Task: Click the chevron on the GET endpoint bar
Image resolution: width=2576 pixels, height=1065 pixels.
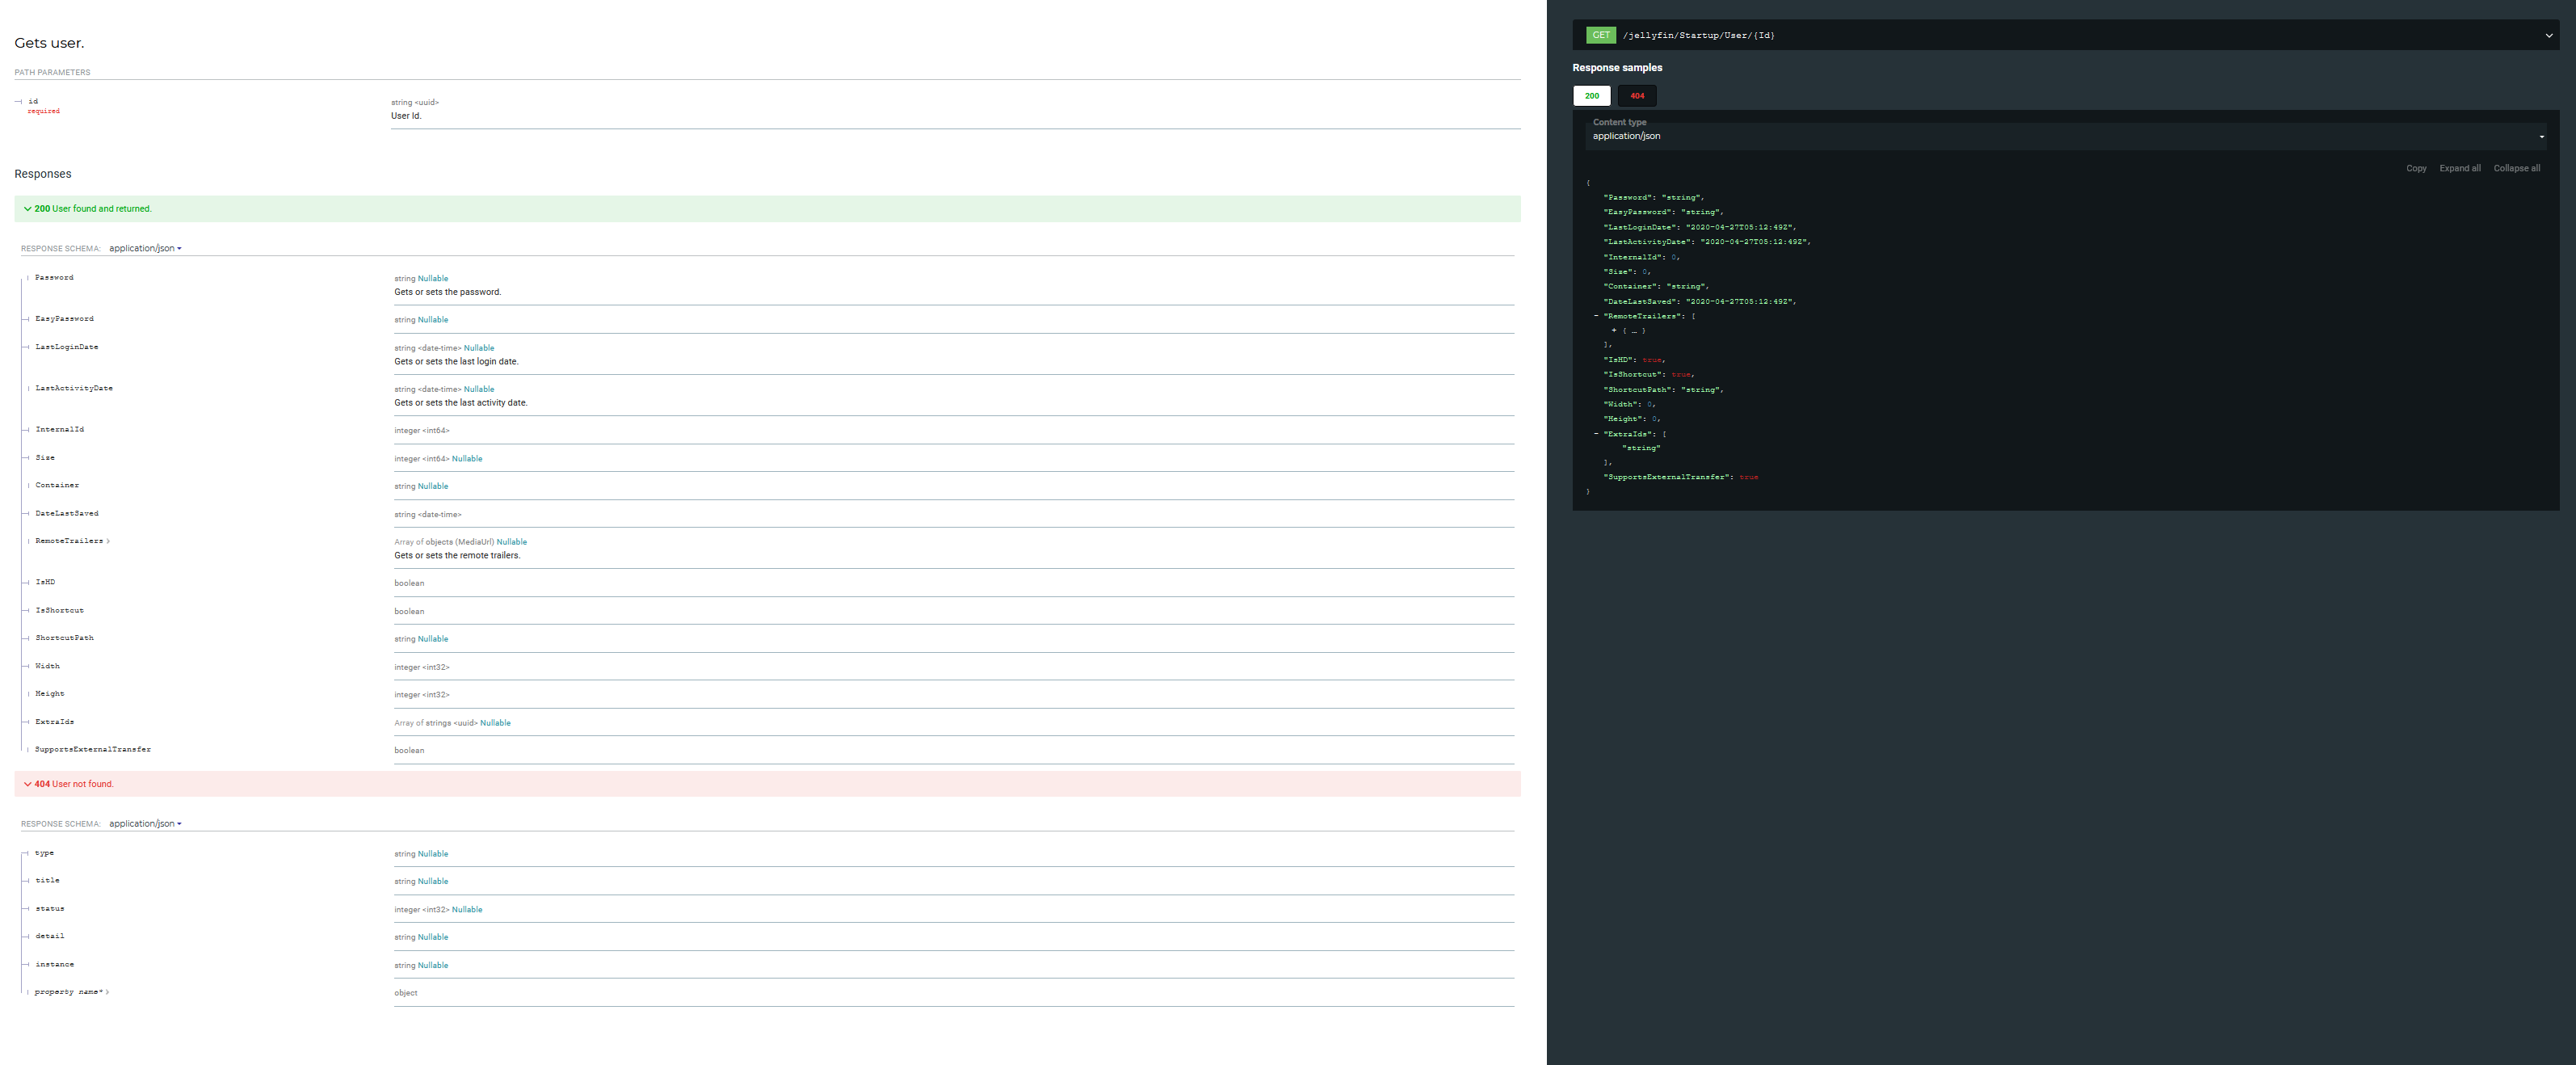Action: click(2548, 35)
